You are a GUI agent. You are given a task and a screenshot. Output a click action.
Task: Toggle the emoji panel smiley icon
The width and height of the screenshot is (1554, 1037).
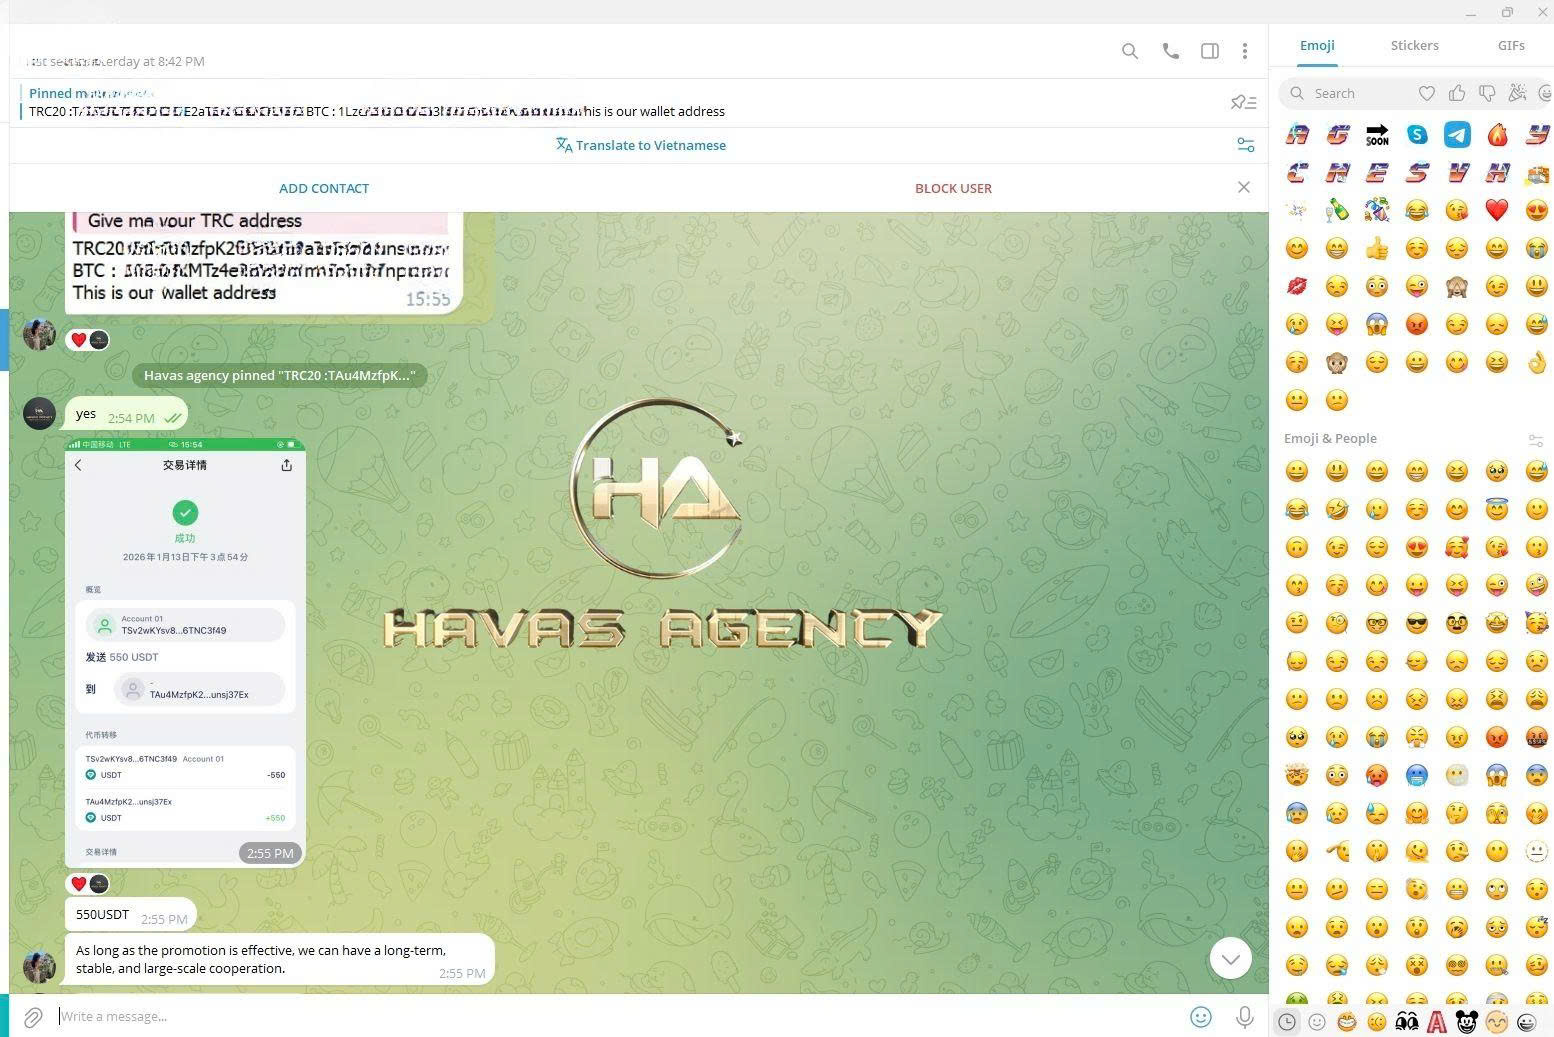pyautogui.click(x=1201, y=1017)
